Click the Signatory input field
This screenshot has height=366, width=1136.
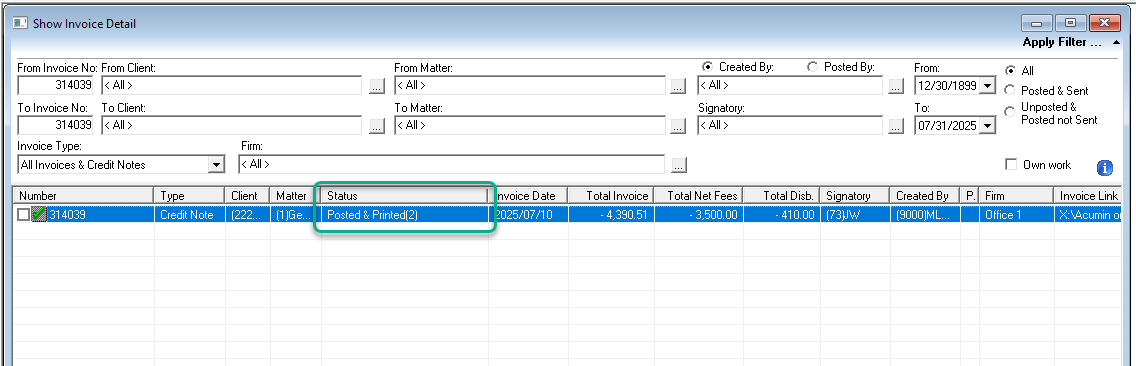pyautogui.click(x=790, y=125)
